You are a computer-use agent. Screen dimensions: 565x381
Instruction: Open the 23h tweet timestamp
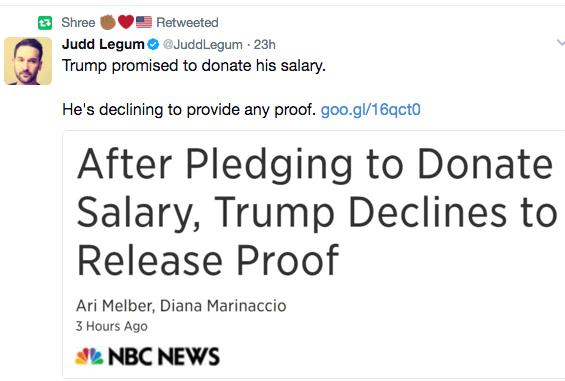(x=264, y=45)
